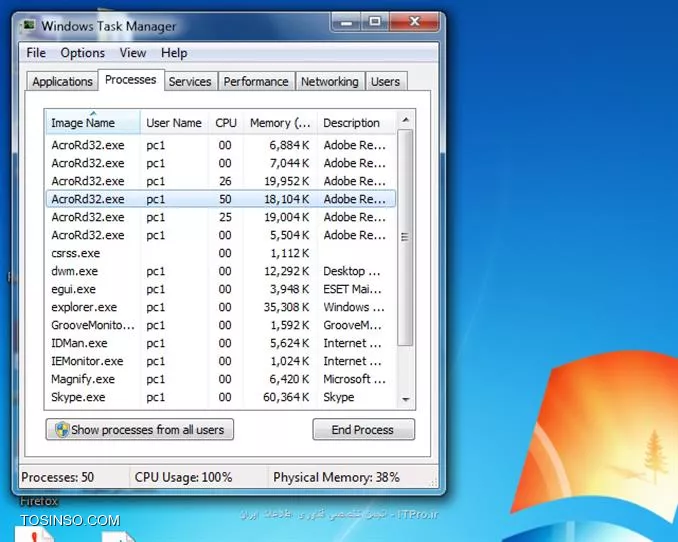Click Show processes from all users
Viewport: 678px width, 542px height.
(140, 430)
